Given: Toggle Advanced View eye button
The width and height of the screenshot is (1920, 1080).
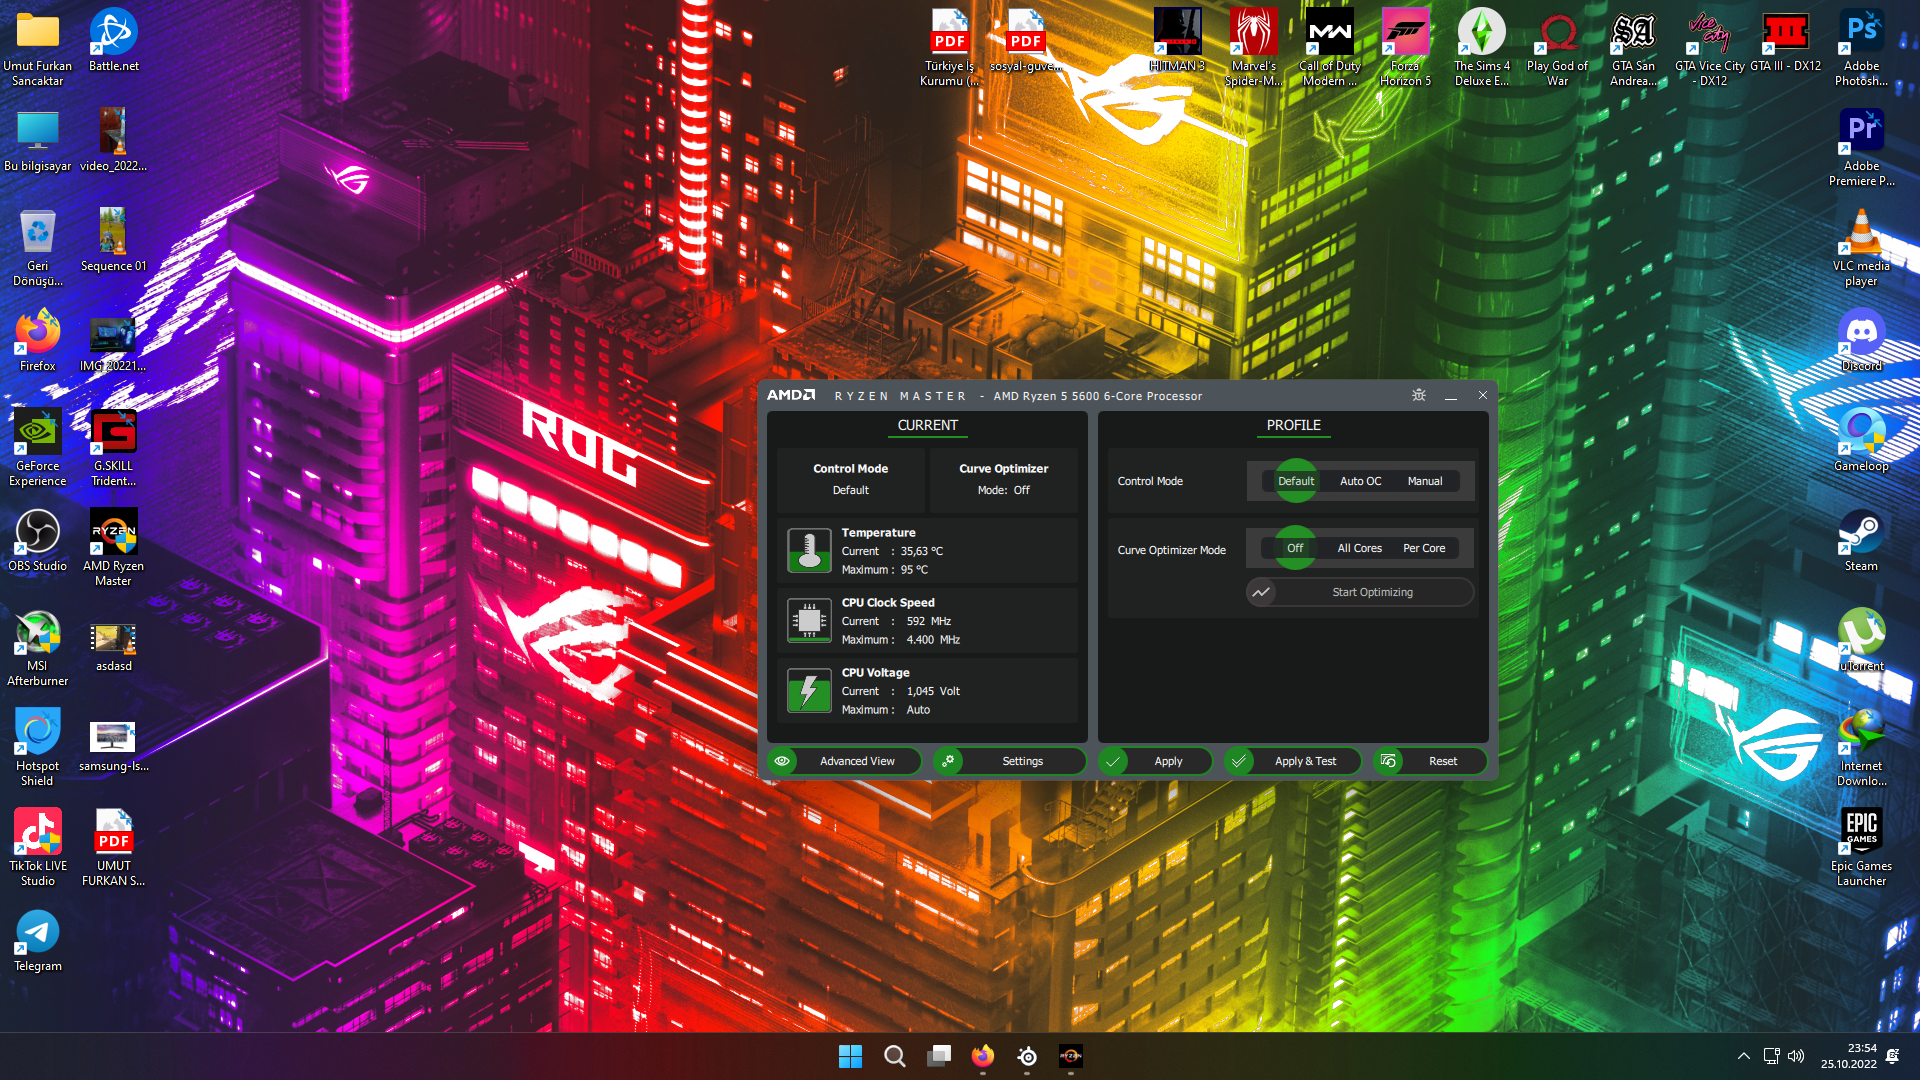Looking at the screenshot, I should click(x=783, y=761).
